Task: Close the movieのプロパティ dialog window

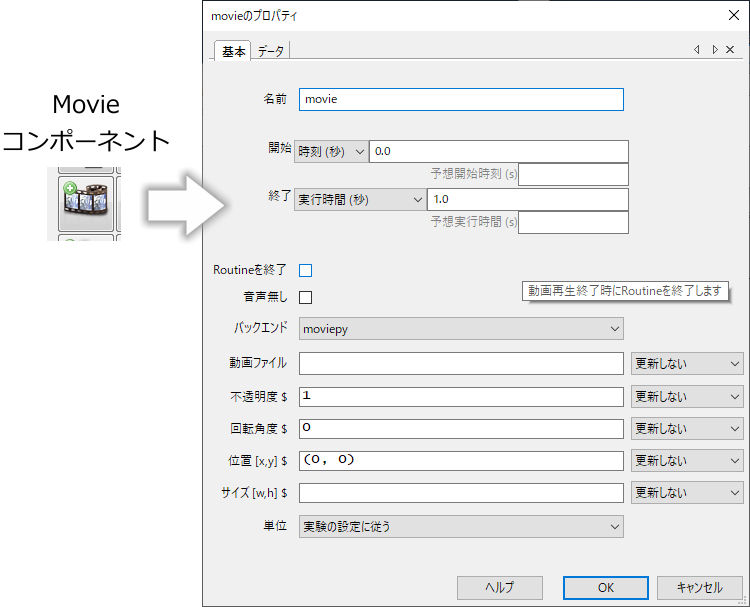Action: 734,15
